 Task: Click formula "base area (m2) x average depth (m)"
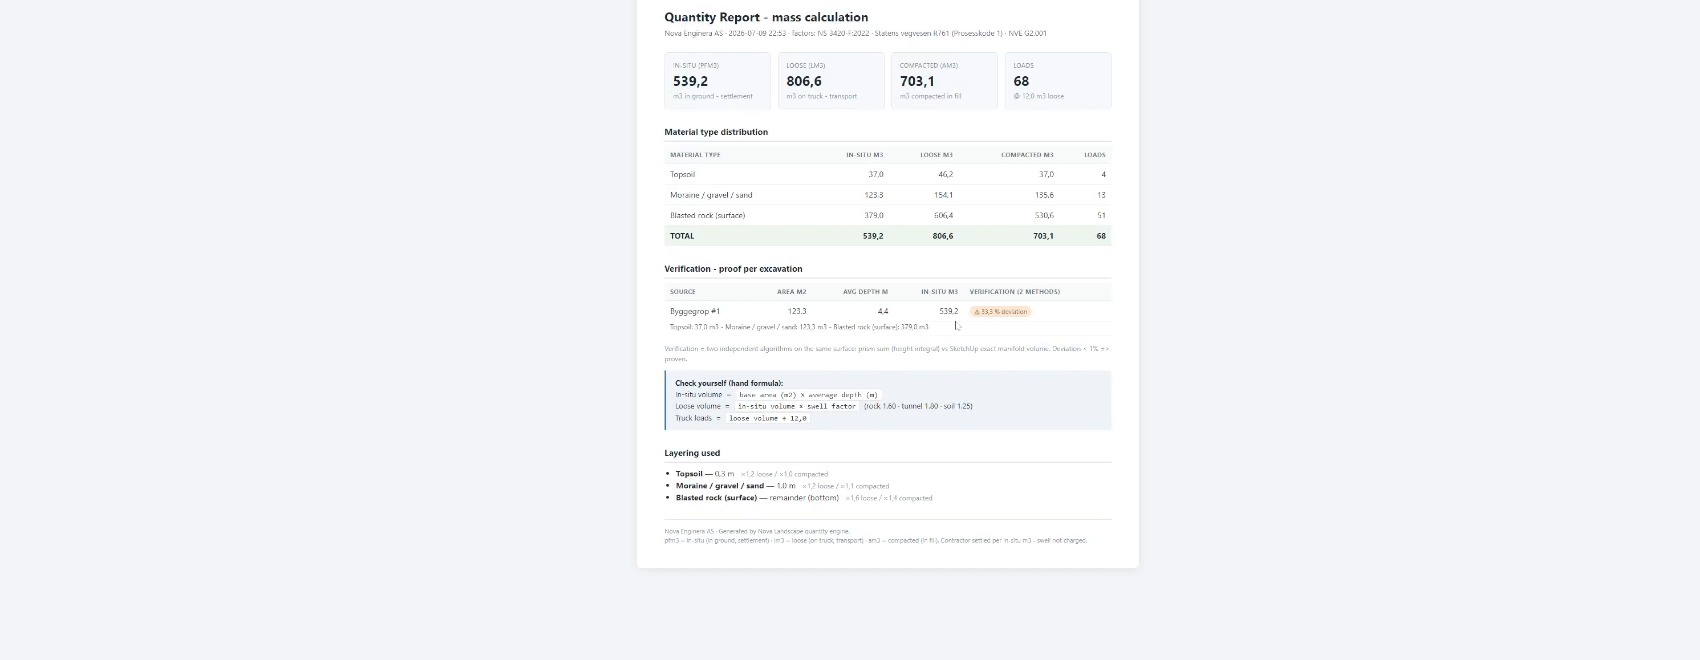pyautogui.click(x=808, y=395)
